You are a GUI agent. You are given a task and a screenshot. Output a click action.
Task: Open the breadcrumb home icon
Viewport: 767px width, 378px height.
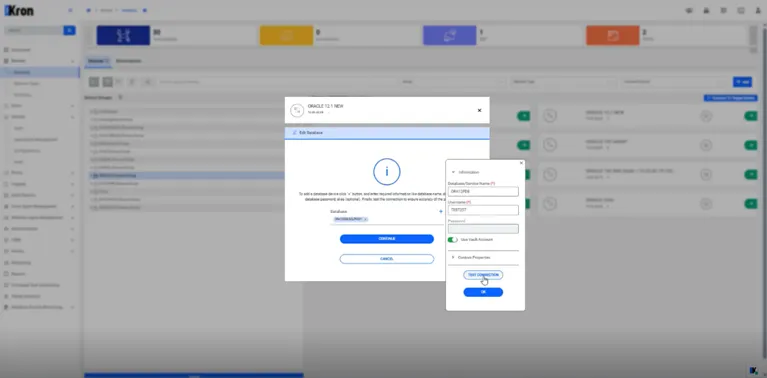(89, 10)
